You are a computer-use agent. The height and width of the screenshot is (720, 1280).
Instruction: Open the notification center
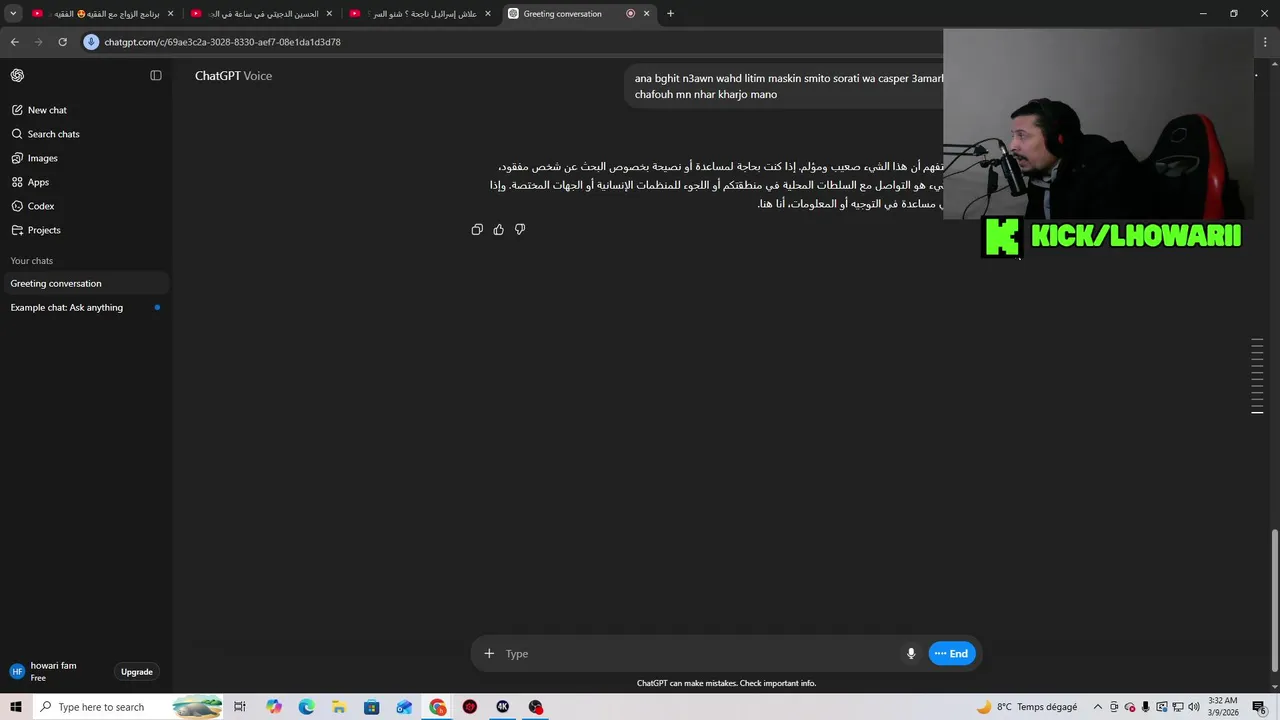point(1259,707)
